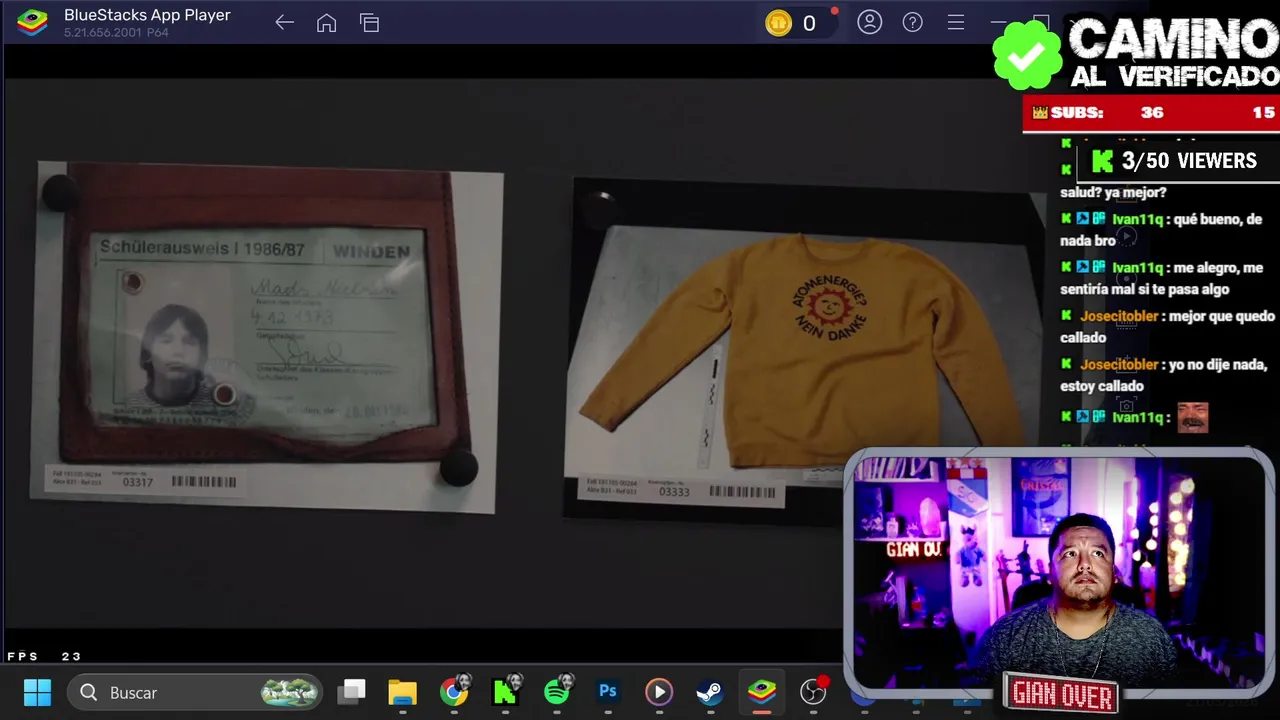Open the BlueStacks help question mark

(x=912, y=22)
